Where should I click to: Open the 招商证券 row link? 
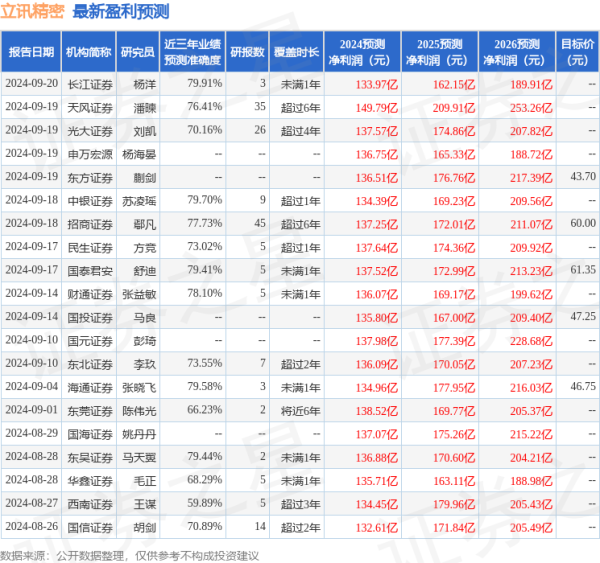point(88,222)
